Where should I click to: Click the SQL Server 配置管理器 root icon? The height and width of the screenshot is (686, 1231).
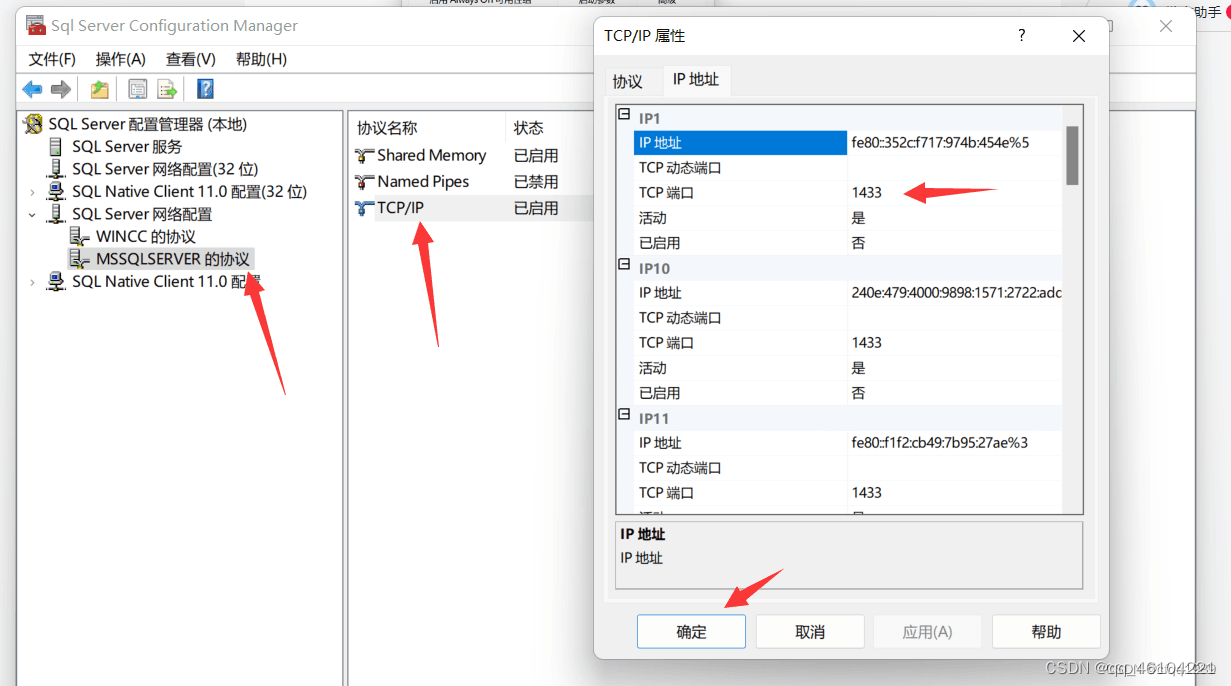point(35,124)
